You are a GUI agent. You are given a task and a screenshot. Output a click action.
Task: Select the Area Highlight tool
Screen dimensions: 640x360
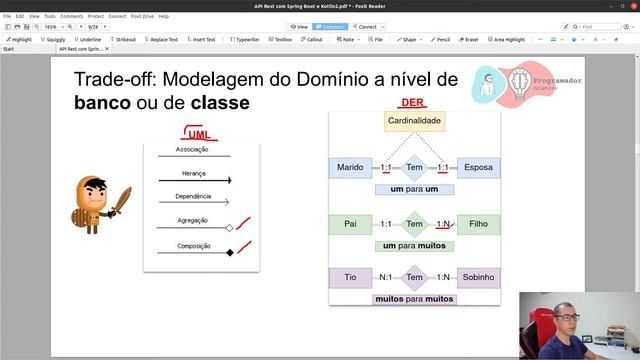(506, 40)
